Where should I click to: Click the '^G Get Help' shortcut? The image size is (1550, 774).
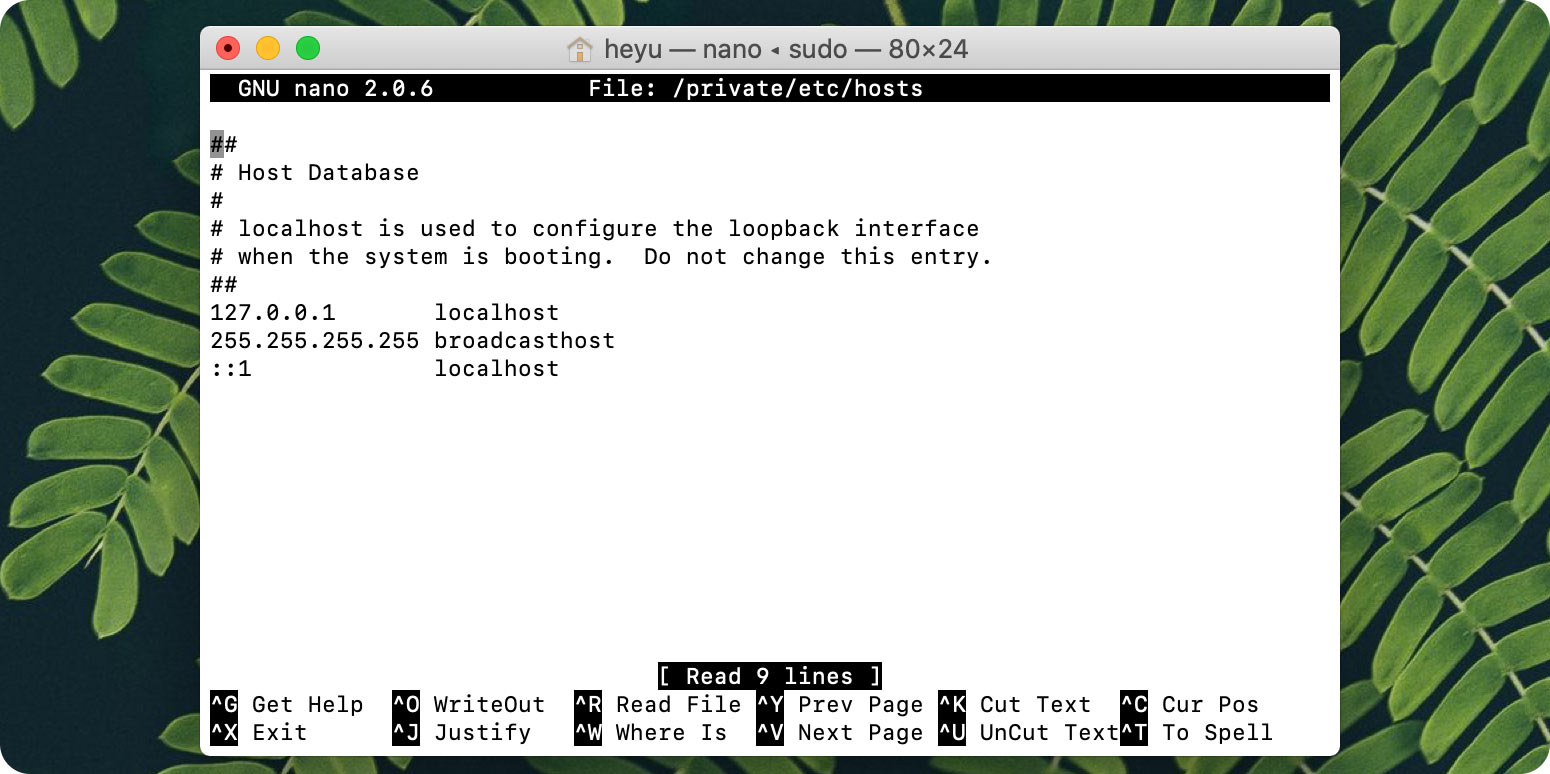click(287, 704)
